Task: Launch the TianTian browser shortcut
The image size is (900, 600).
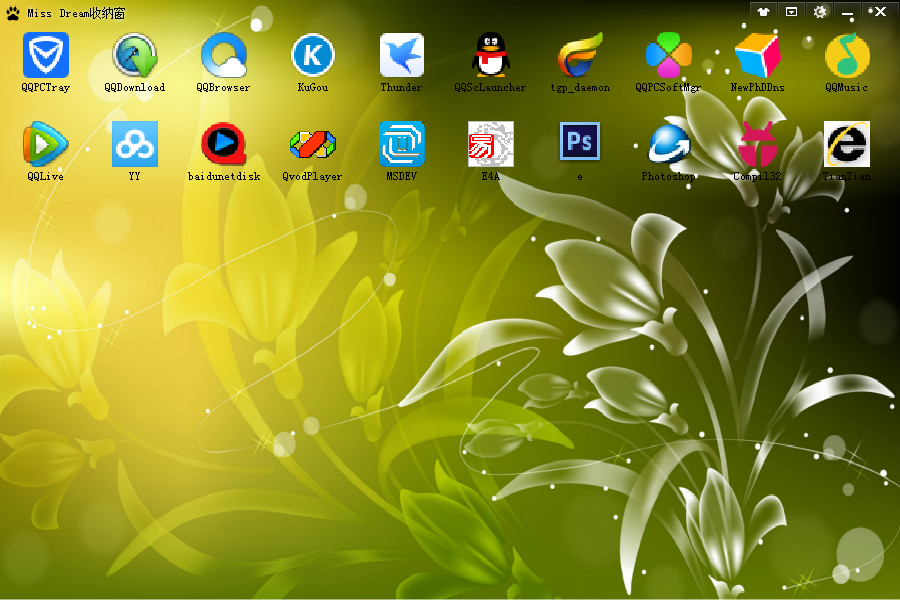Action: pos(847,144)
